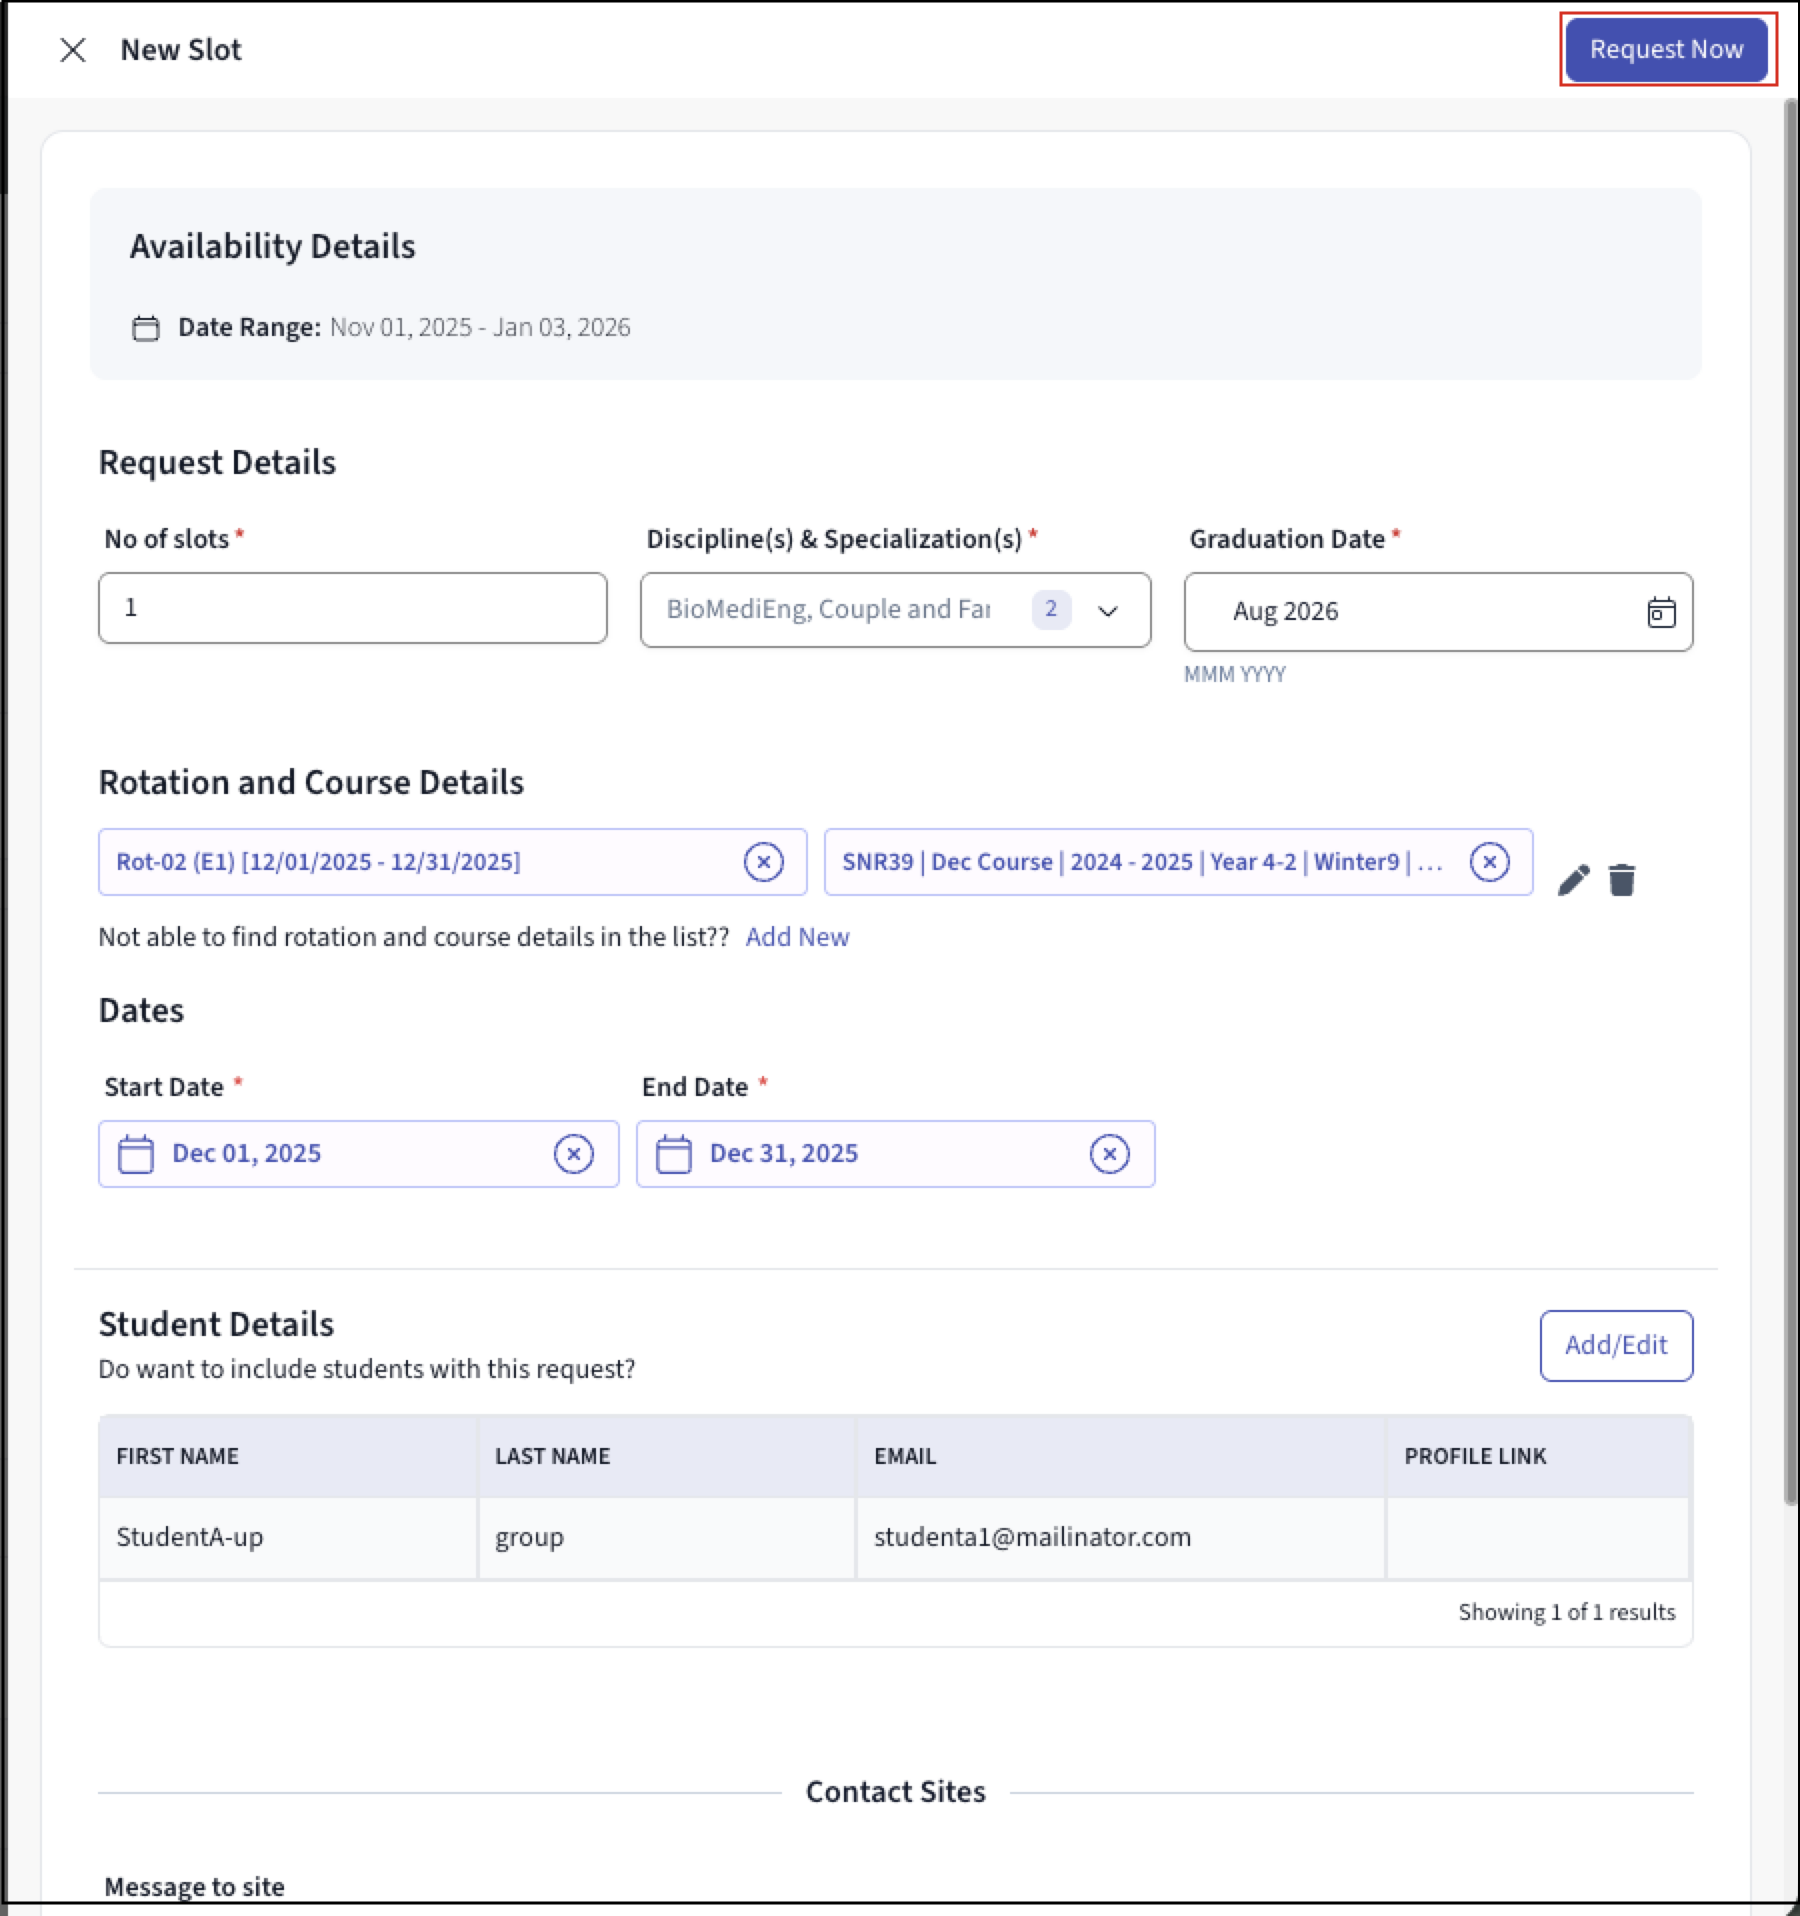1800x1916 pixels.
Task: Click the Add New link
Action: (797, 937)
